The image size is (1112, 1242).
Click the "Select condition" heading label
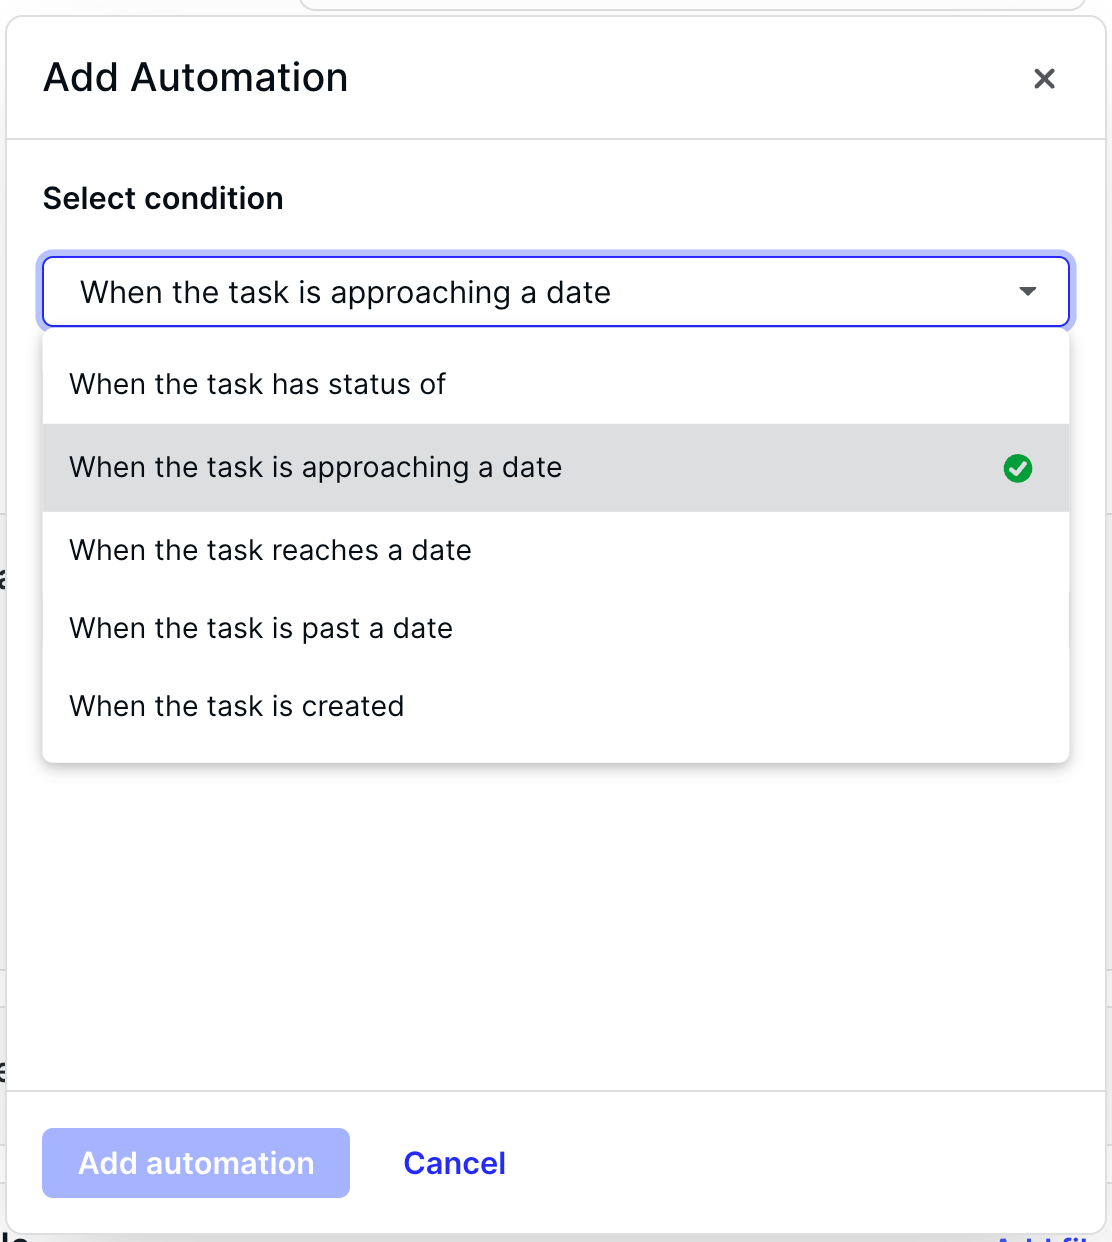pyautogui.click(x=163, y=198)
